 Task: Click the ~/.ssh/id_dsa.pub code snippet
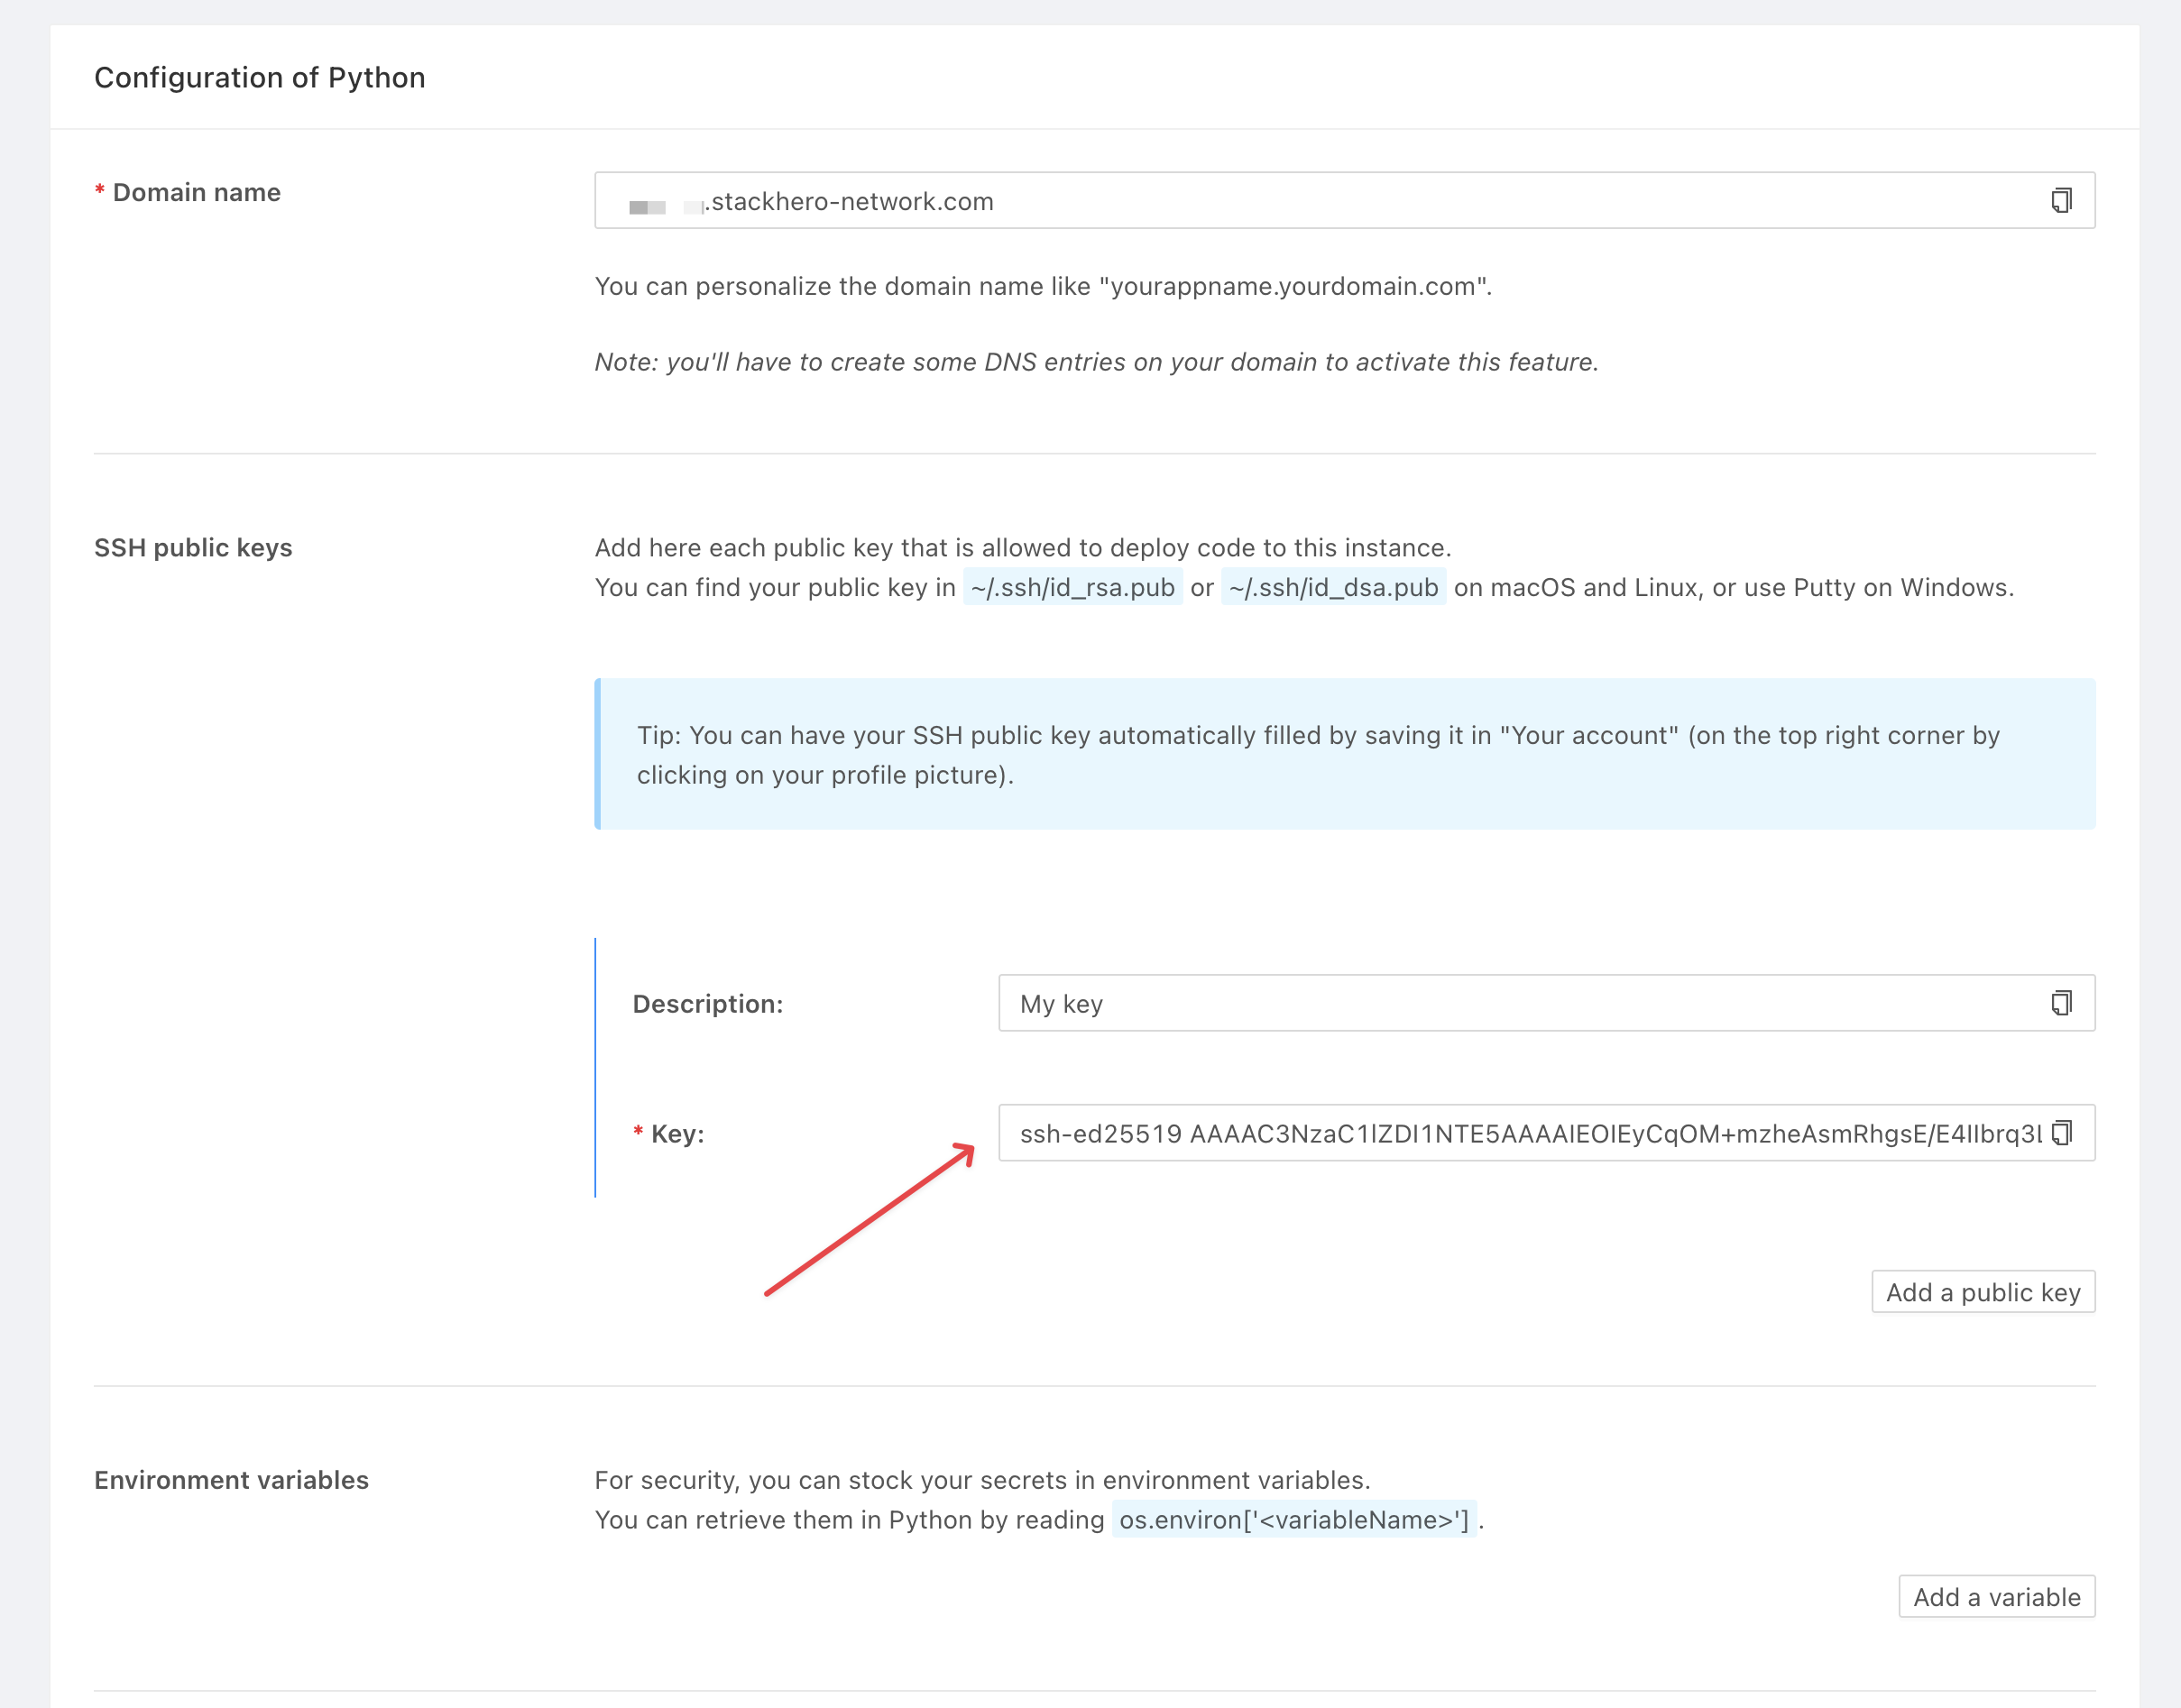click(1333, 588)
